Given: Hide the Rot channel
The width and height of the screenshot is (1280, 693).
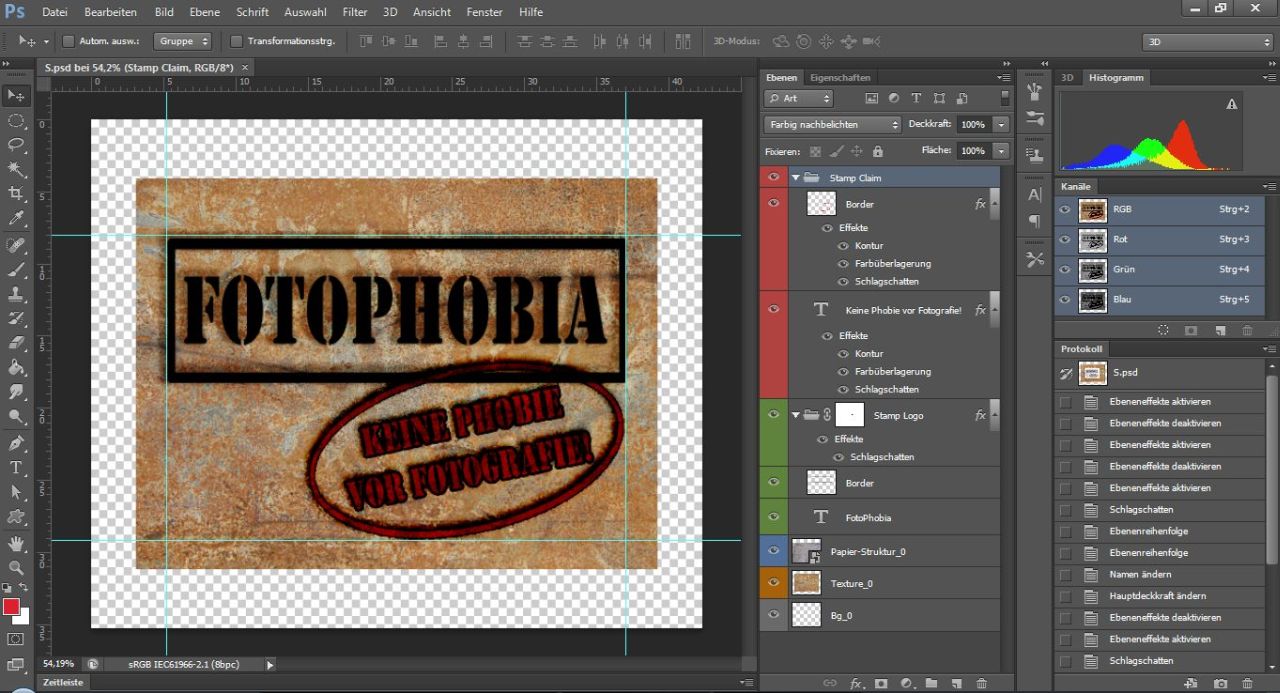Looking at the screenshot, I should click(x=1064, y=240).
